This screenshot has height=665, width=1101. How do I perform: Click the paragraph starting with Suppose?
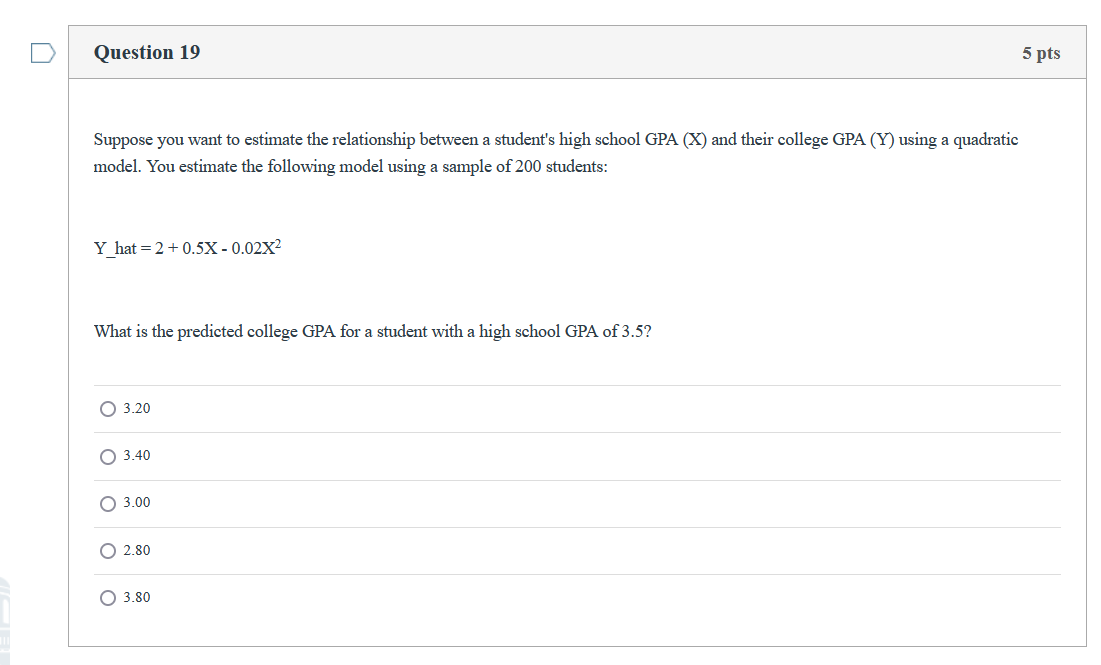pos(556,152)
